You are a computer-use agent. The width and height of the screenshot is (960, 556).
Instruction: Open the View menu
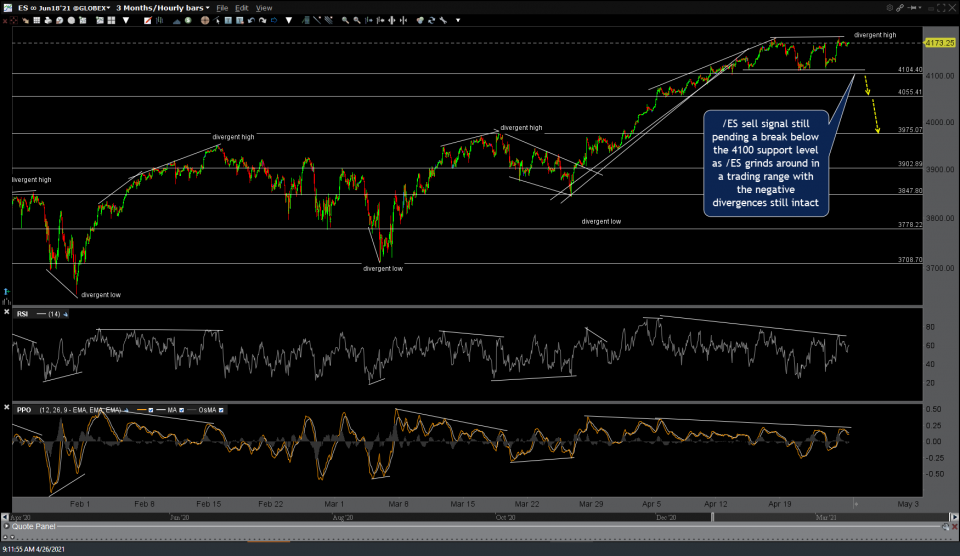click(x=264, y=8)
